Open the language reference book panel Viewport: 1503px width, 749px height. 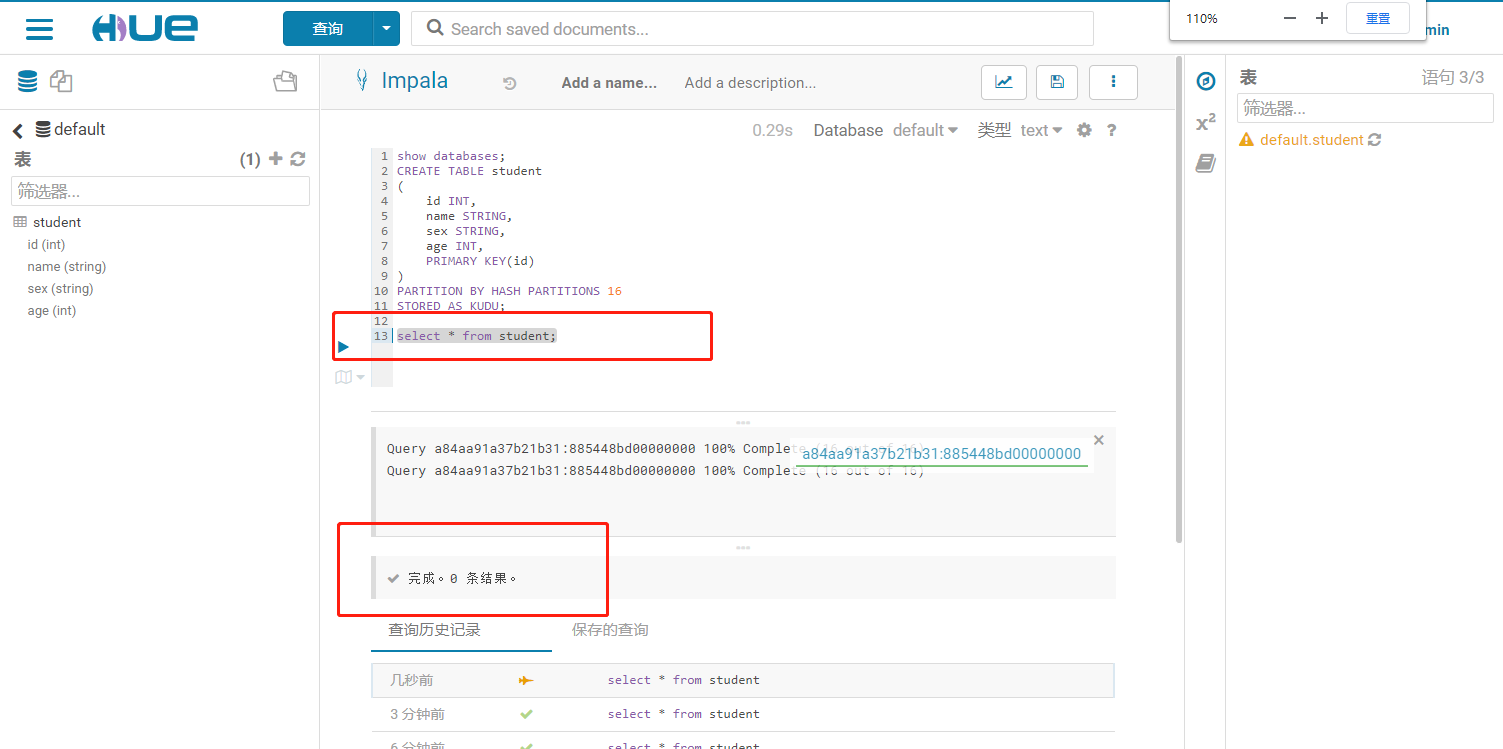[x=1206, y=163]
